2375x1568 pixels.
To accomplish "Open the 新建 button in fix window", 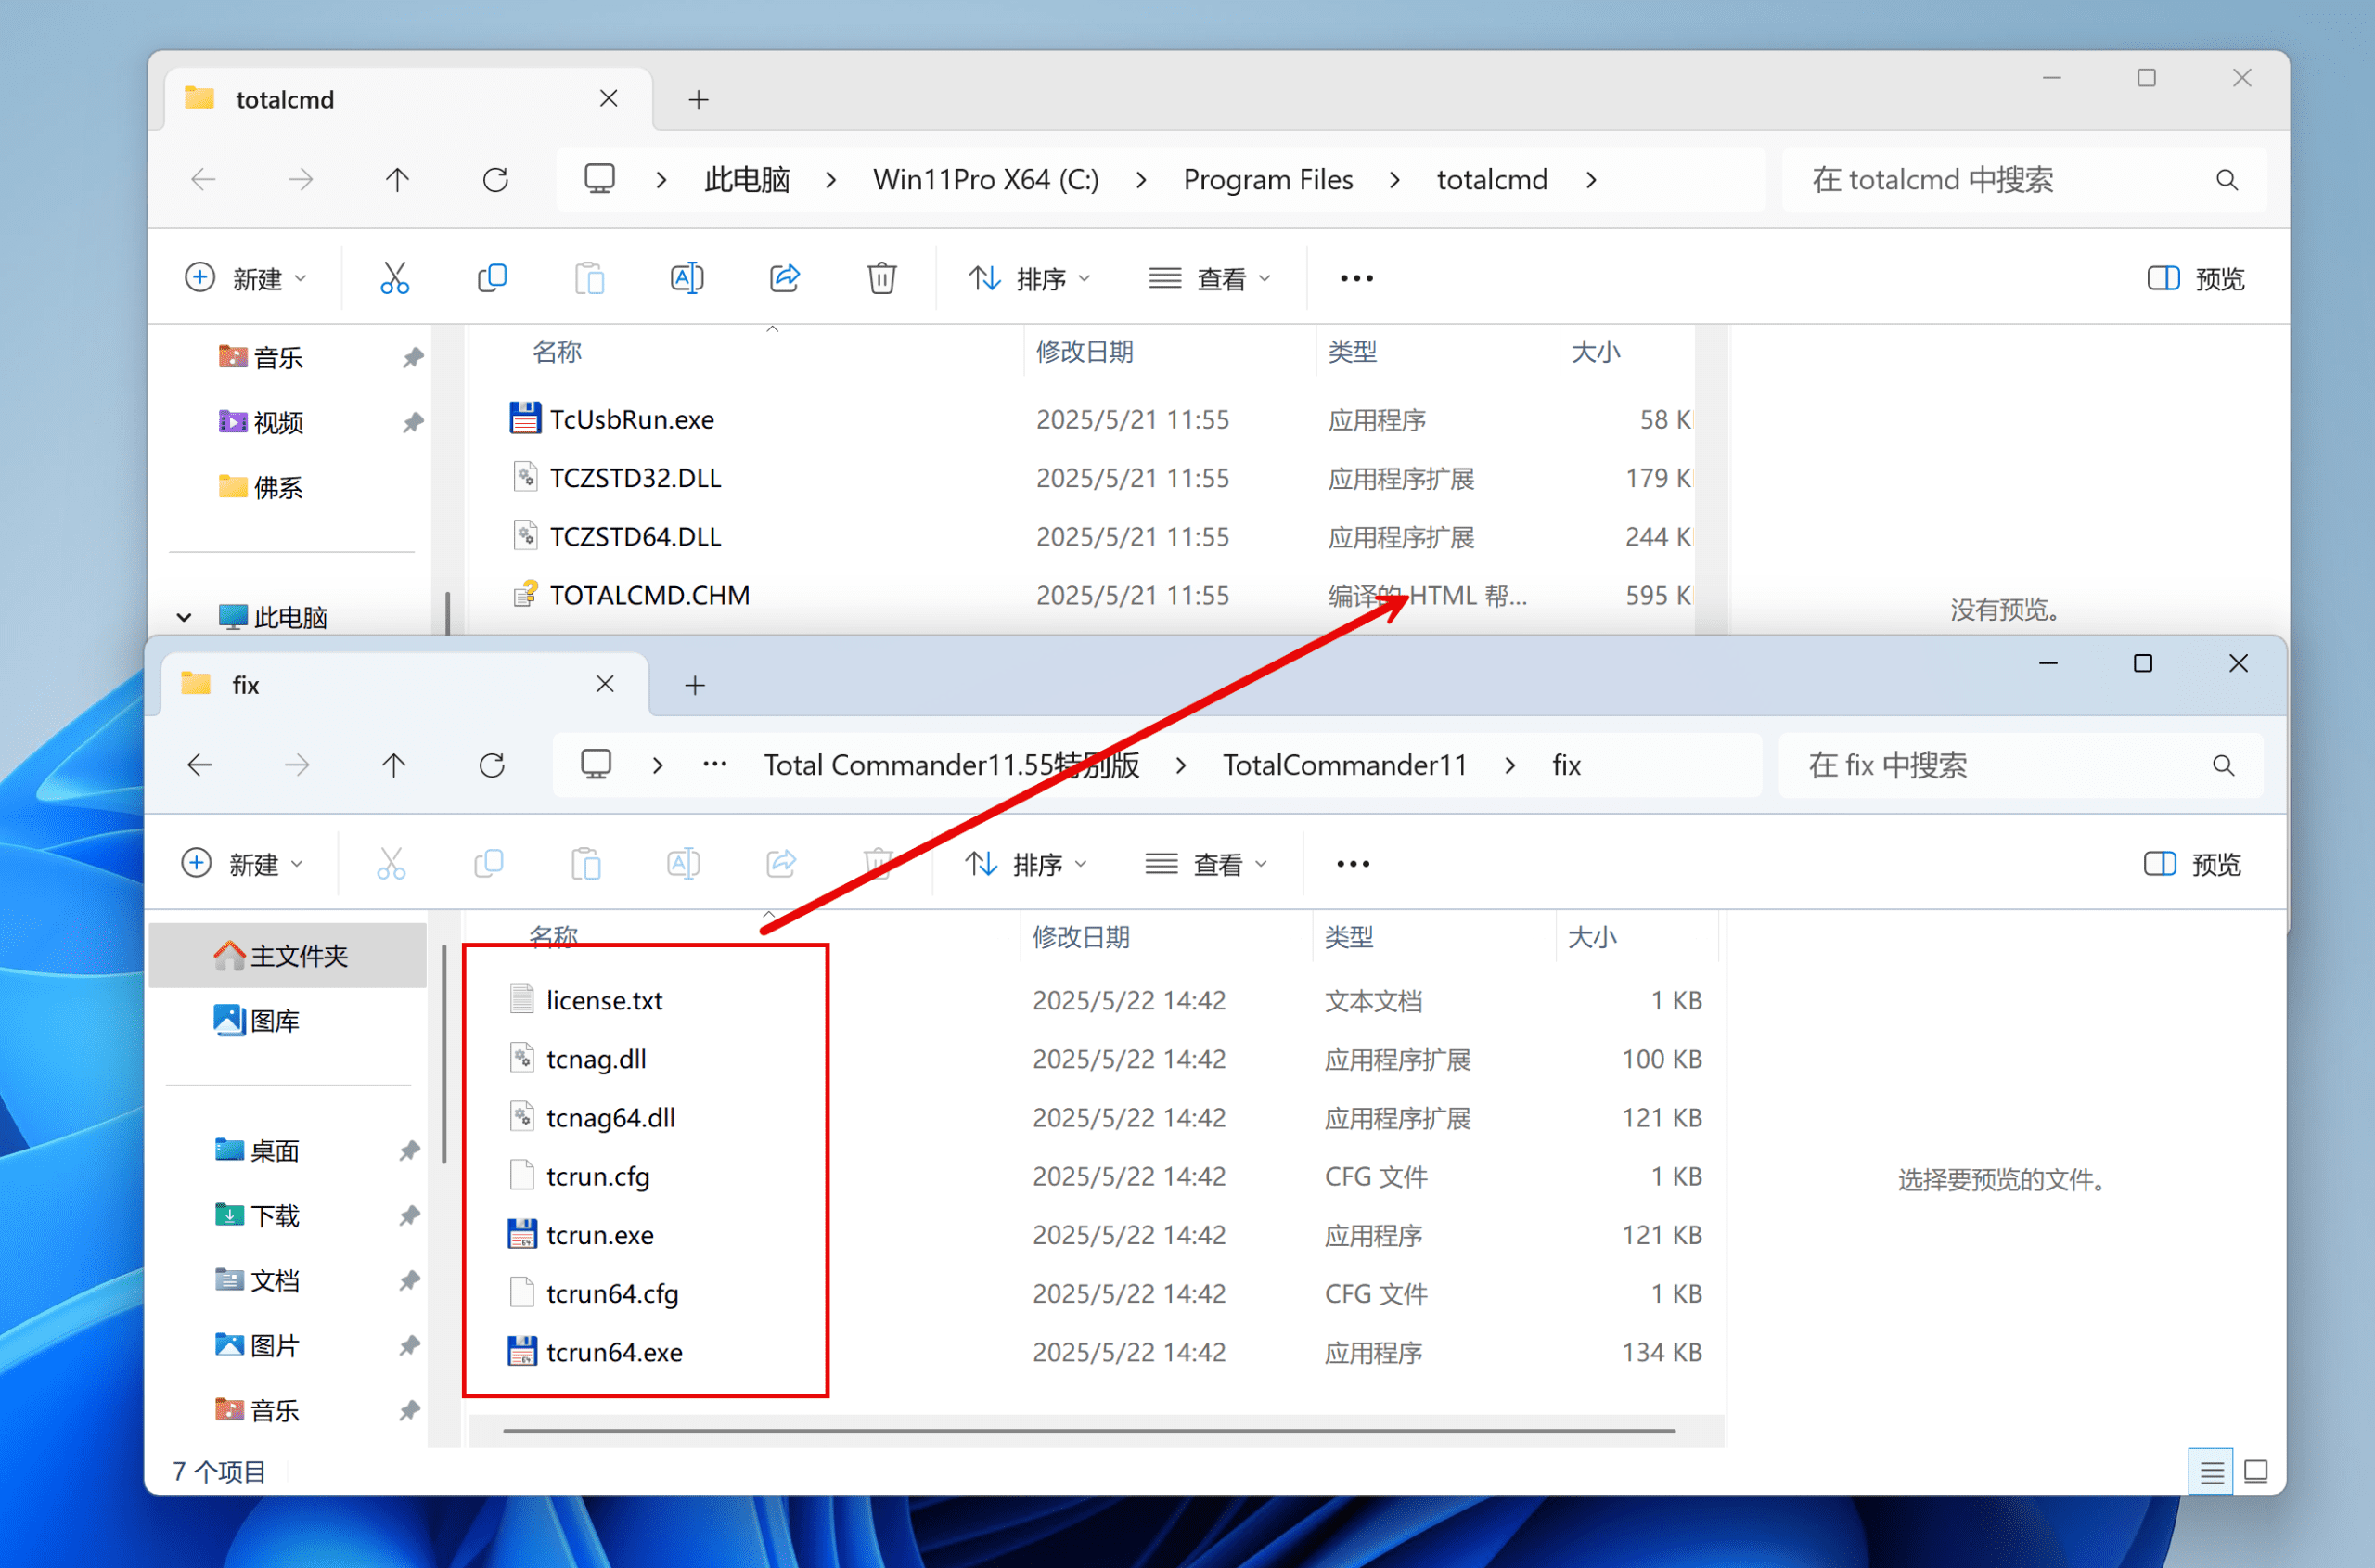I will (x=242, y=864).
